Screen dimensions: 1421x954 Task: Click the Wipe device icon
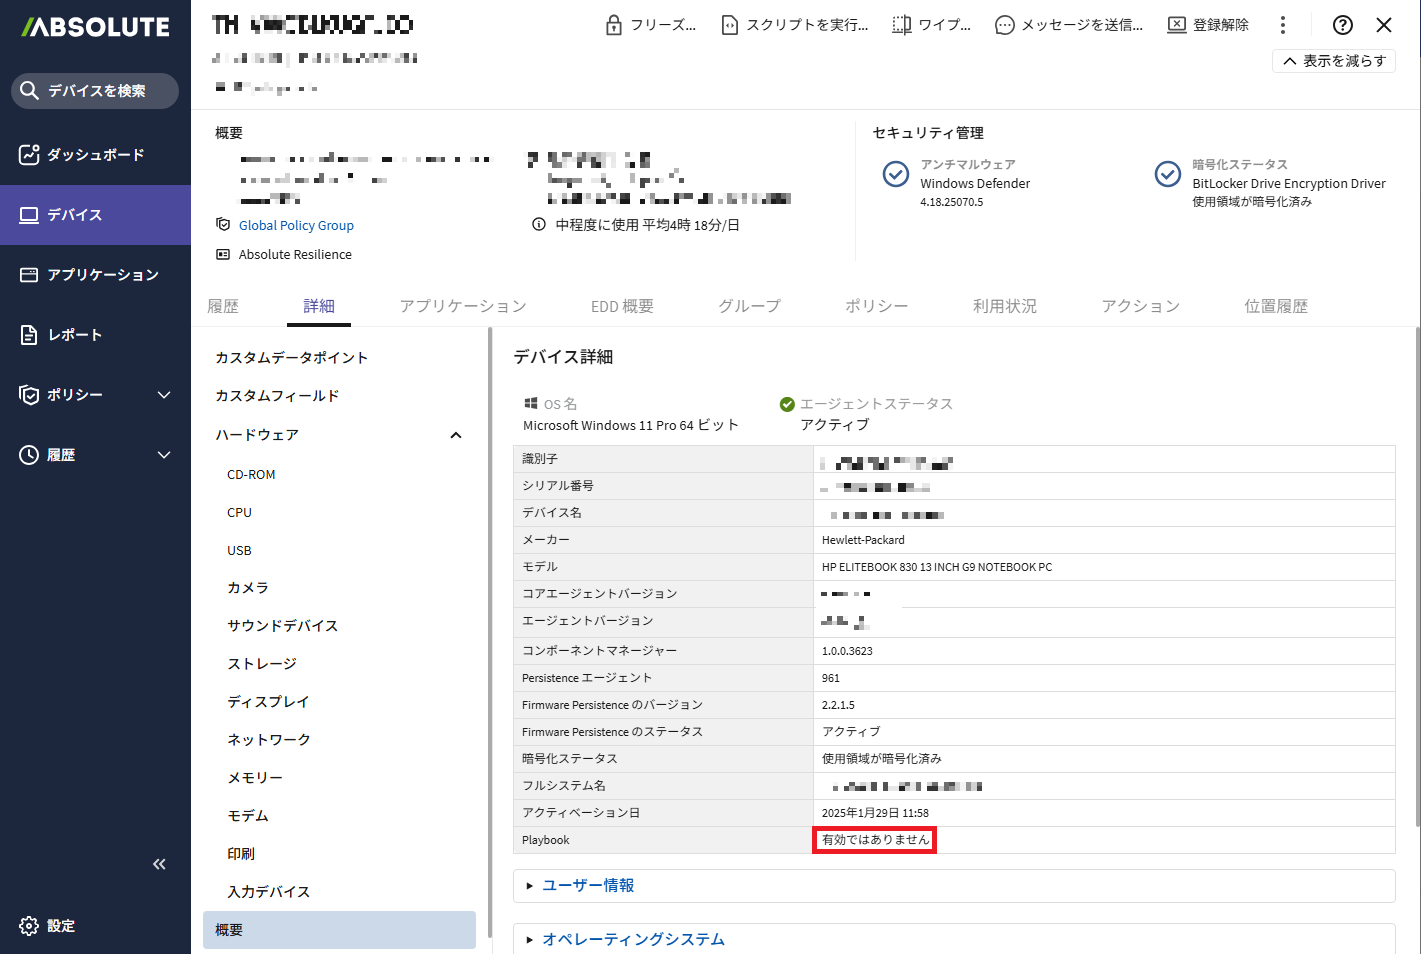coord(901,25)
